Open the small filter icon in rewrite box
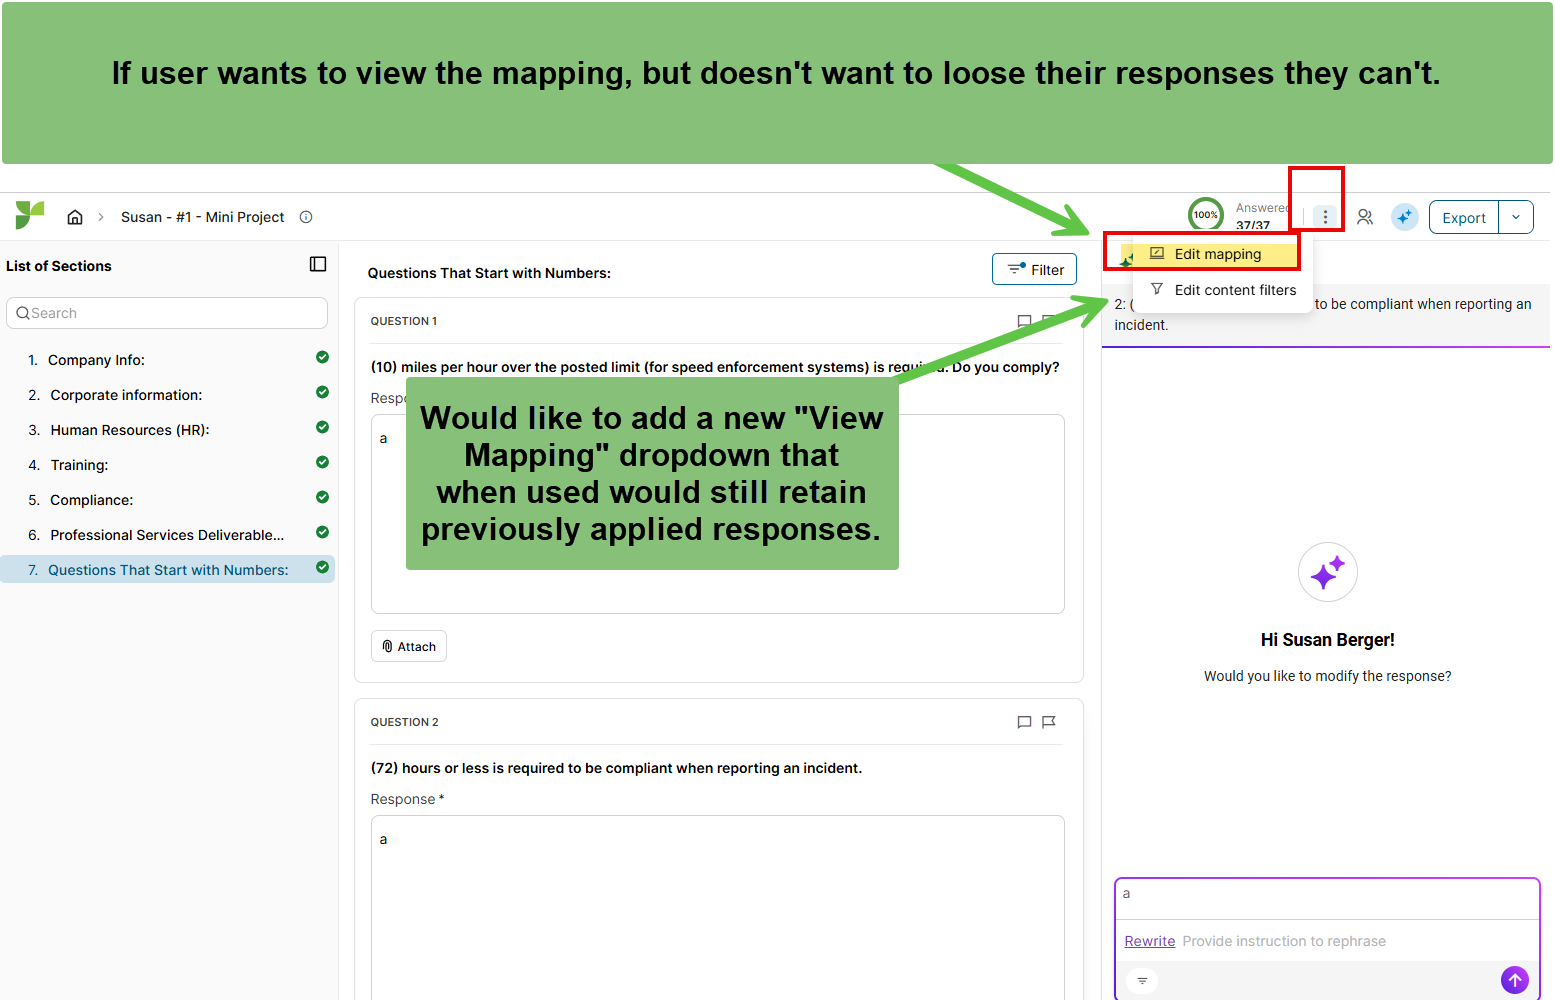Image resolution: width=1555 pixels, height=1000 pixels. point(1142,981)
